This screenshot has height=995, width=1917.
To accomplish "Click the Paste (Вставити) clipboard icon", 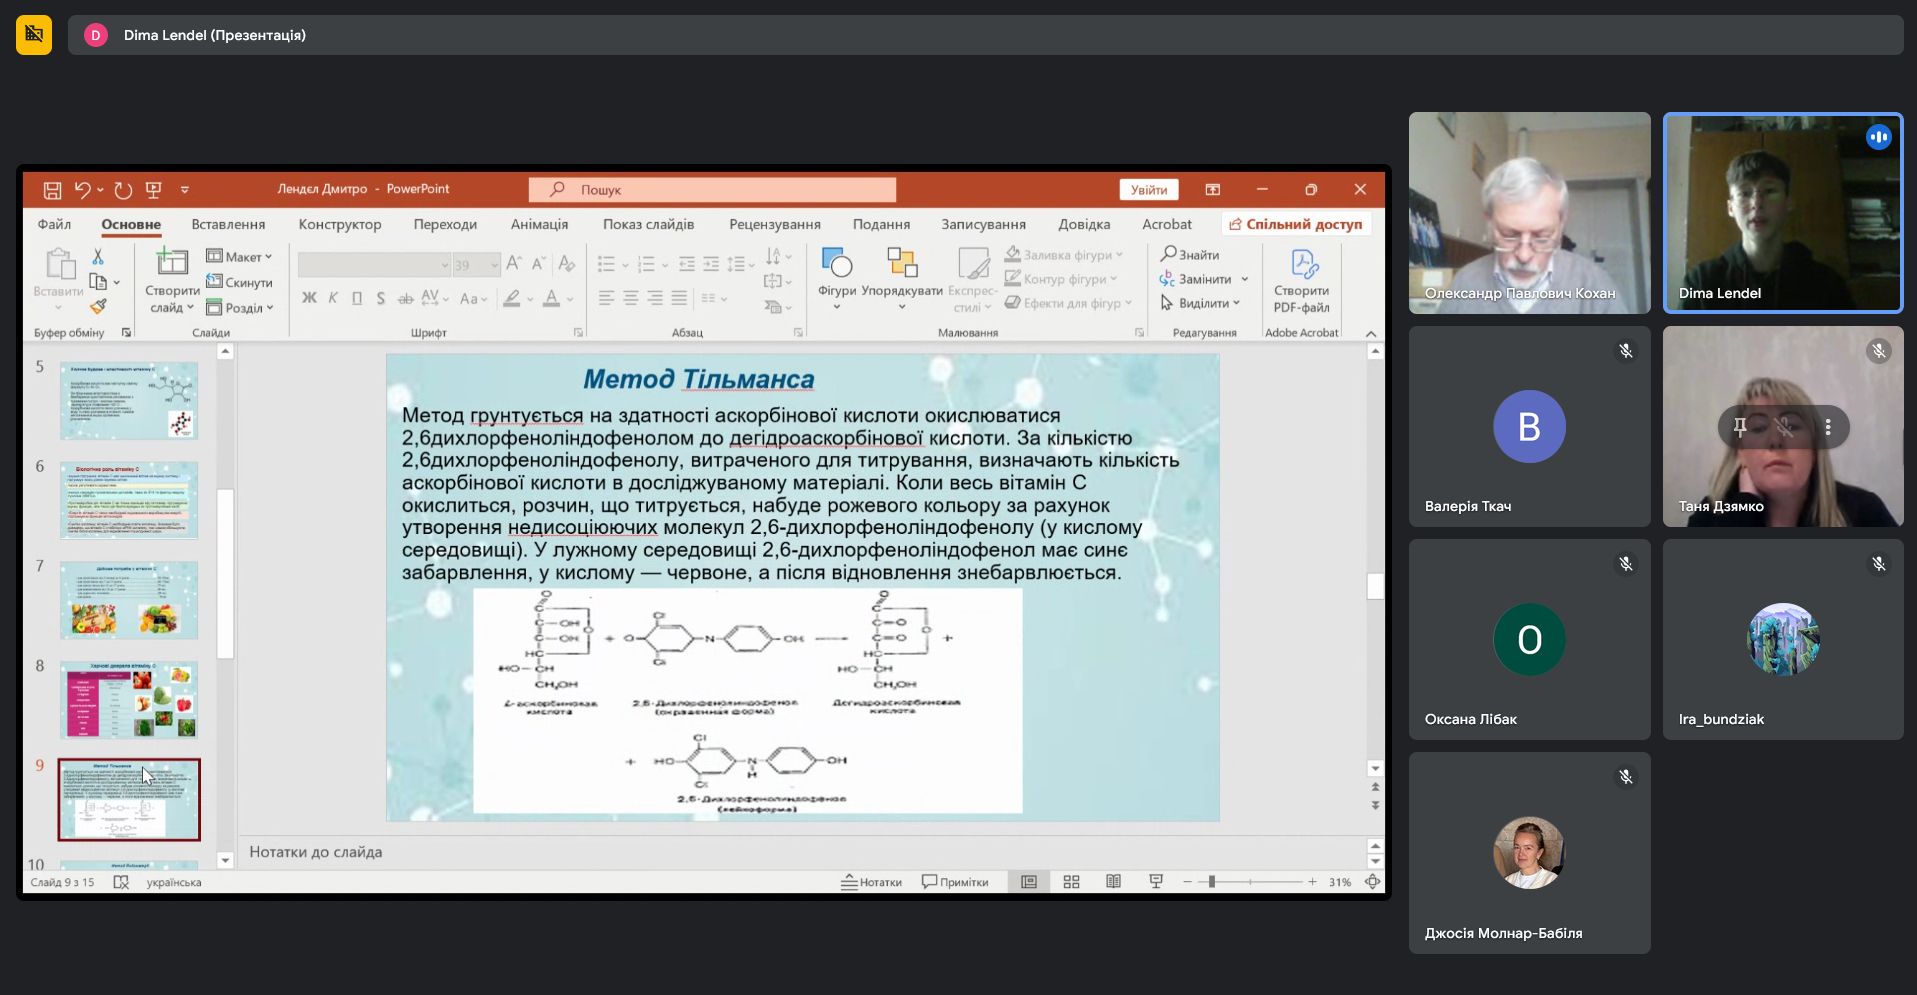I will 59,265.
